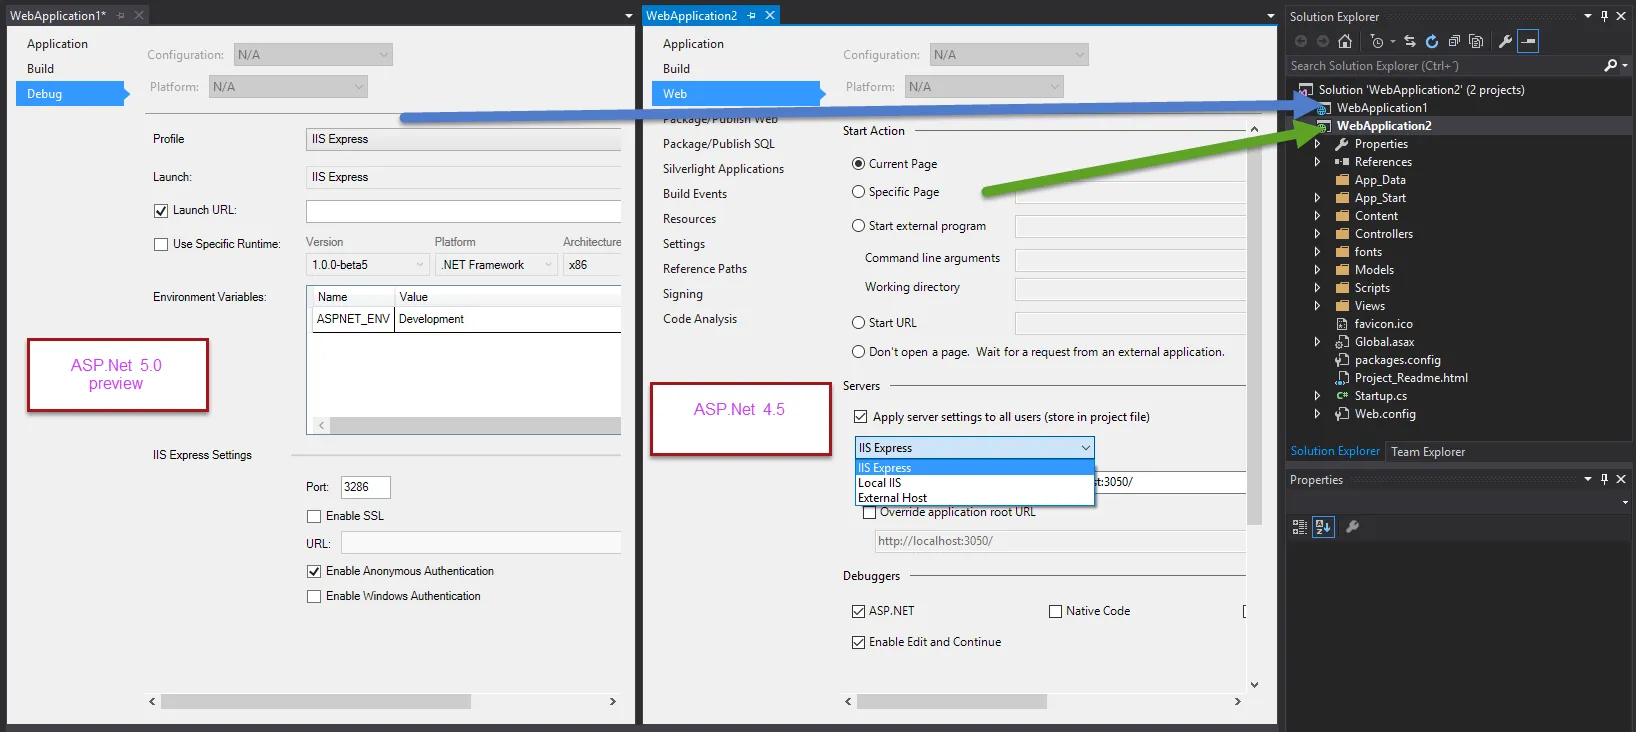The height and width of the screenshot is (732, 1636).
Task: Click the horizontal scrollbar in WebApplication1 pane
Action: click(316, 702)
